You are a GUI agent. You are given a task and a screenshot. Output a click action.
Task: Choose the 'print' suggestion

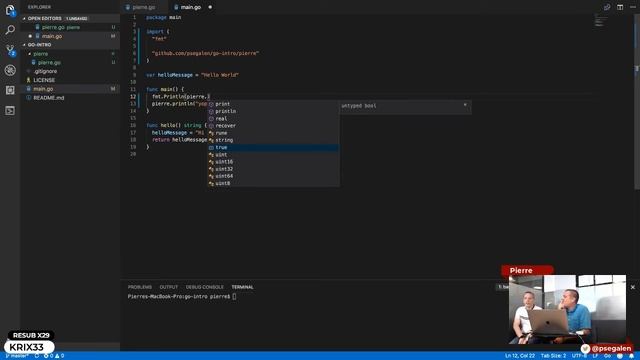coord(273,104)
